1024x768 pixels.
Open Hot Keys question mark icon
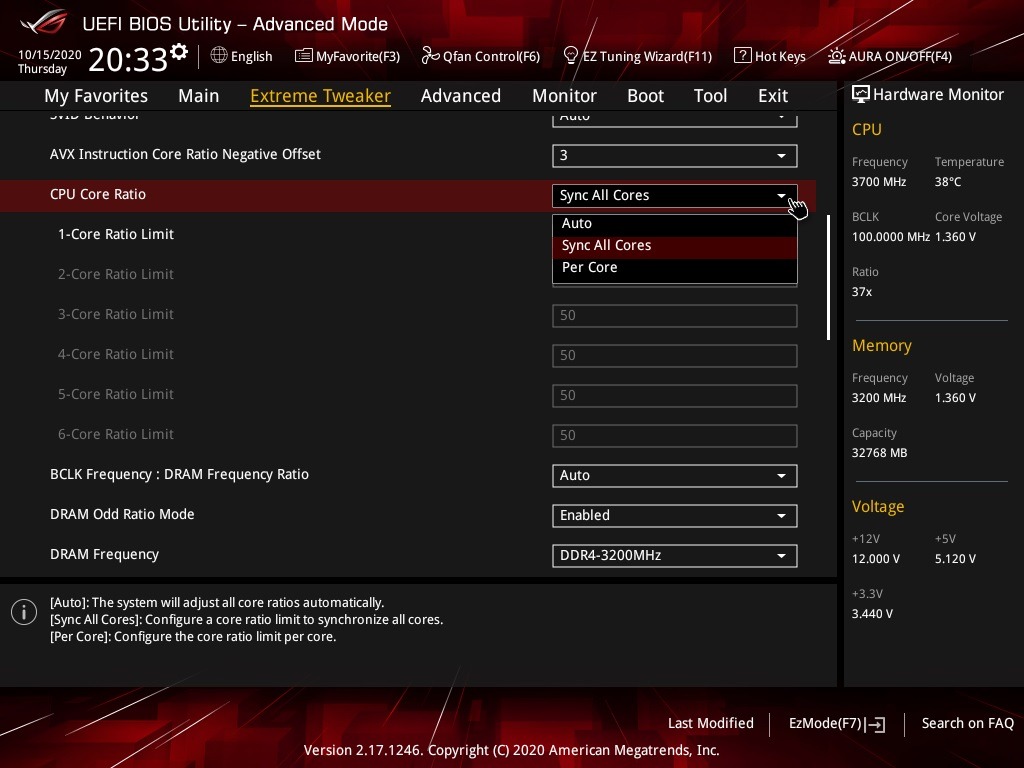tap(743, 56)
